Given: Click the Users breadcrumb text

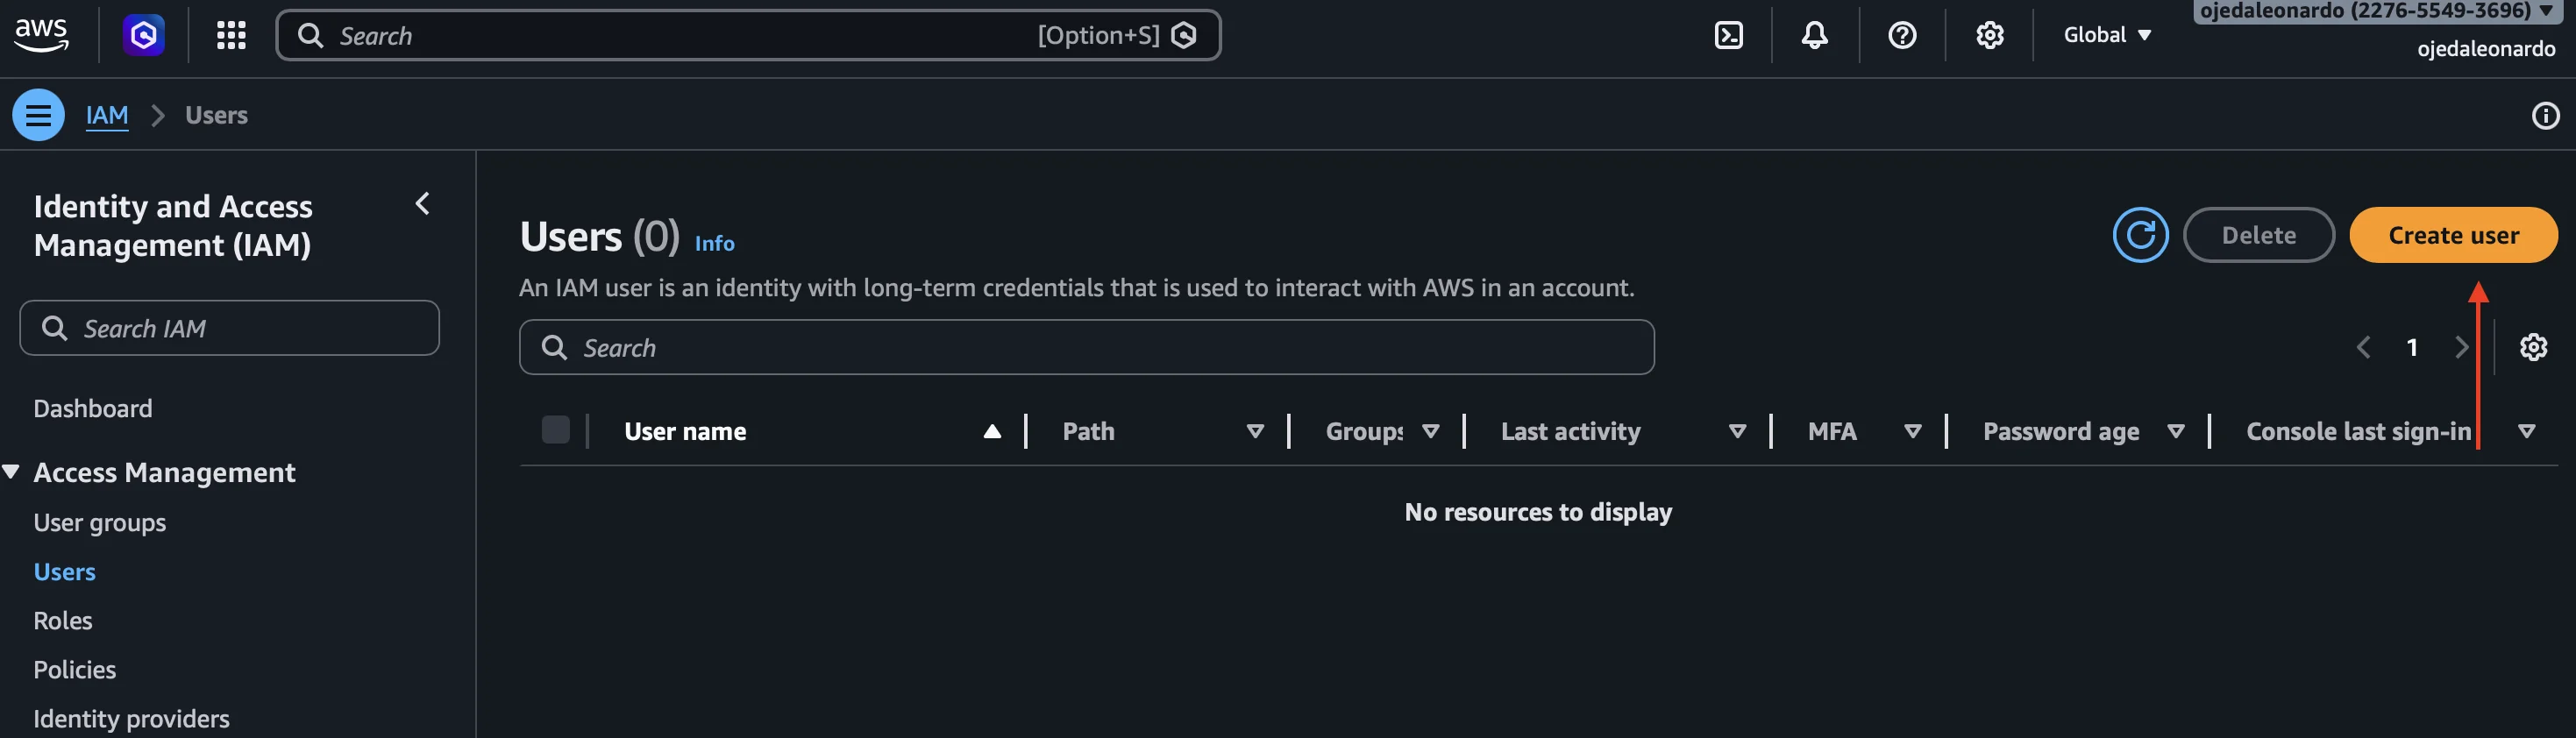Looking at the screenshot, I should click(216, 115).
